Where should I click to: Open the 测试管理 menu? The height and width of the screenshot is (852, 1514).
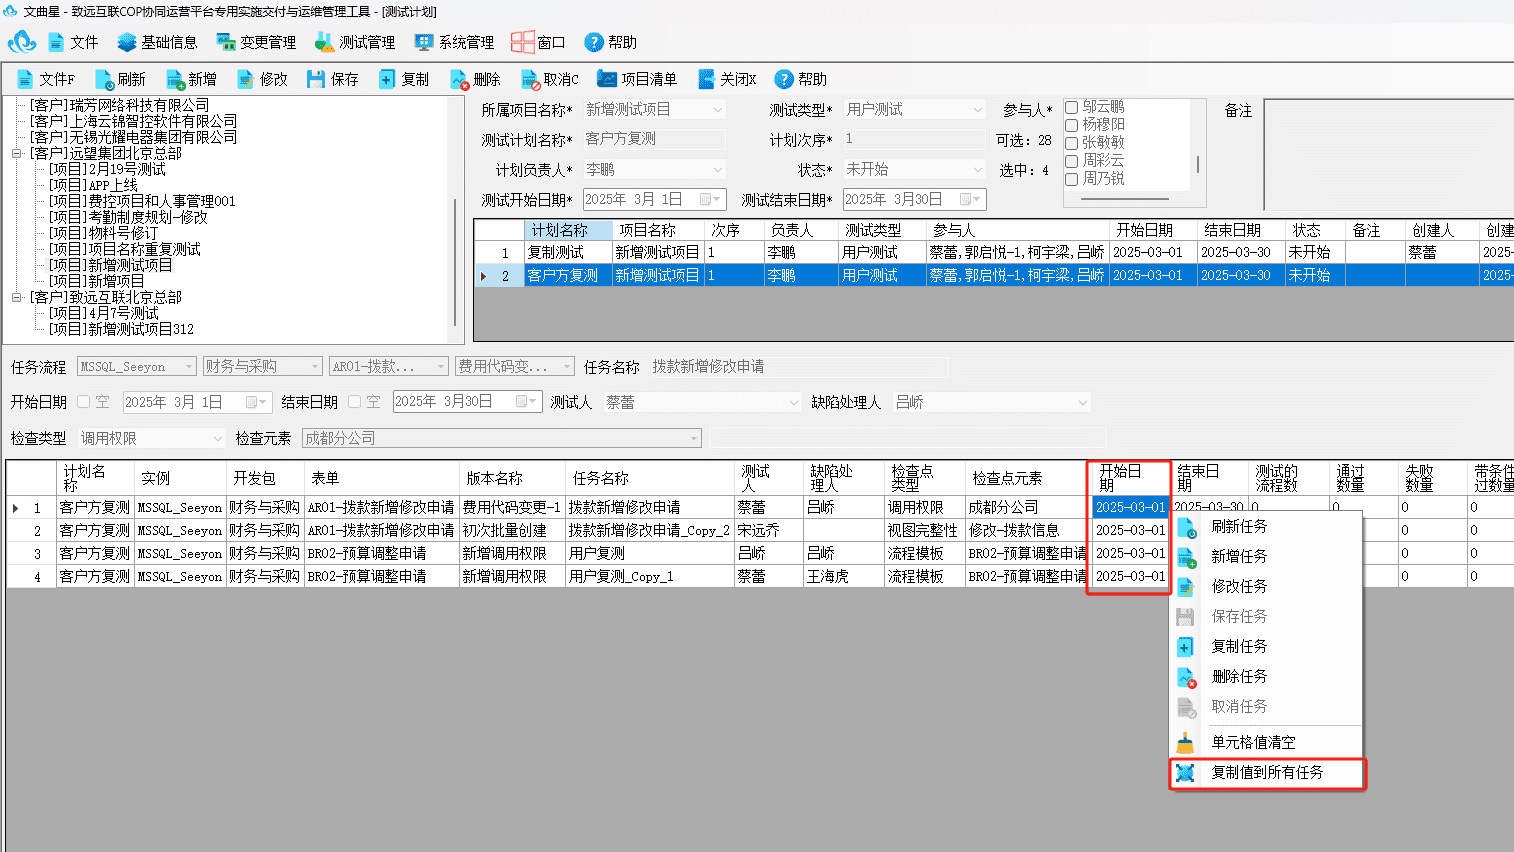[x=354, y=42]
